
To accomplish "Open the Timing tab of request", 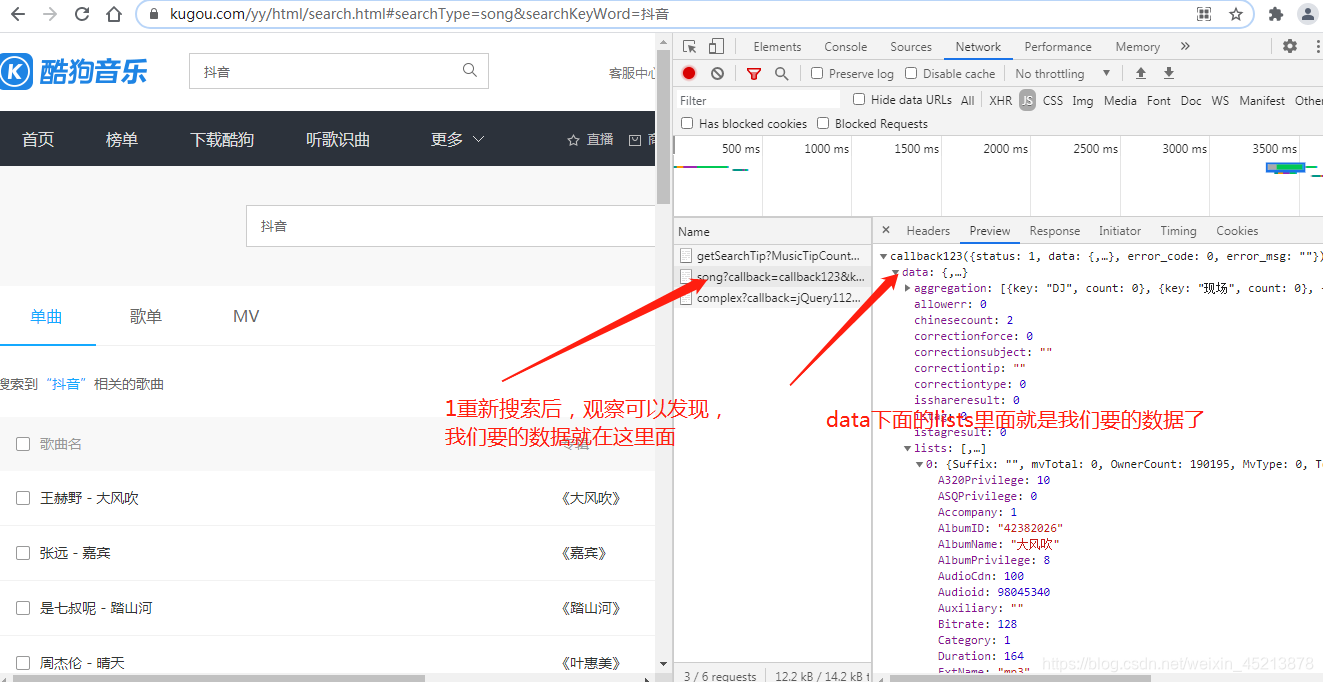I will (x=1178, y=230).
